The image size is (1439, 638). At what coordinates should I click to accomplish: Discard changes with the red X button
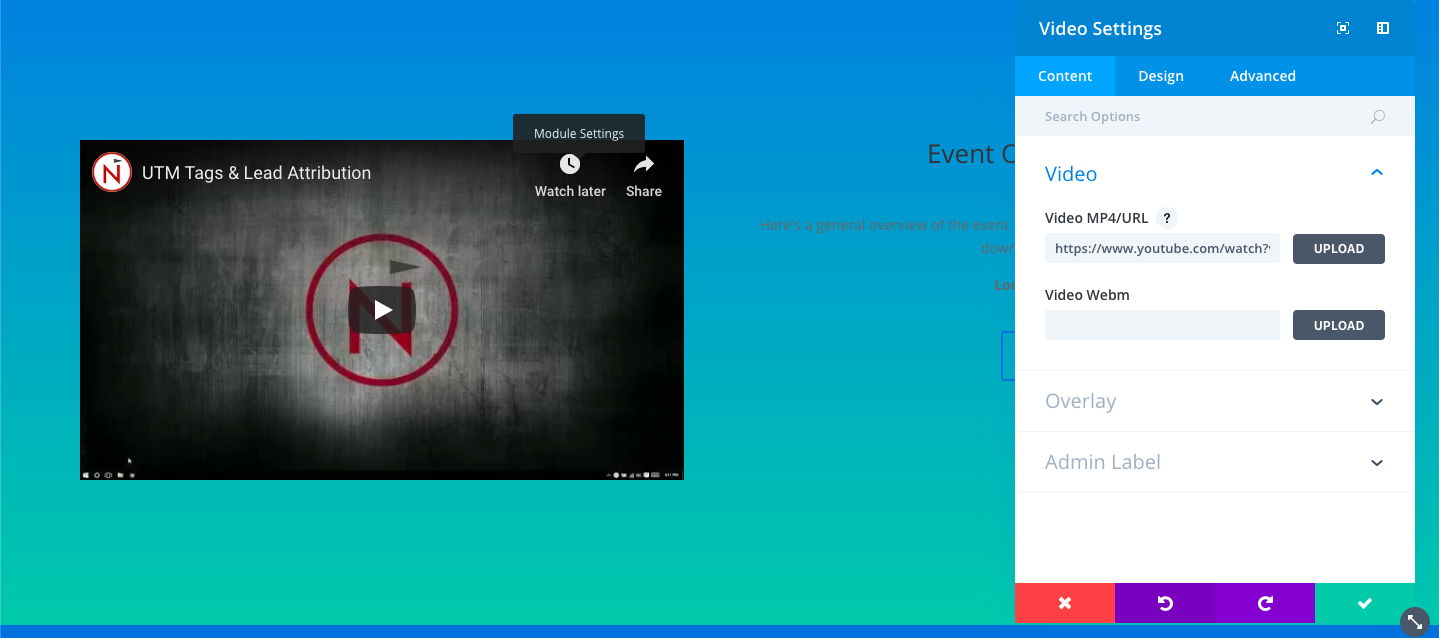[x=1065, y=603]
